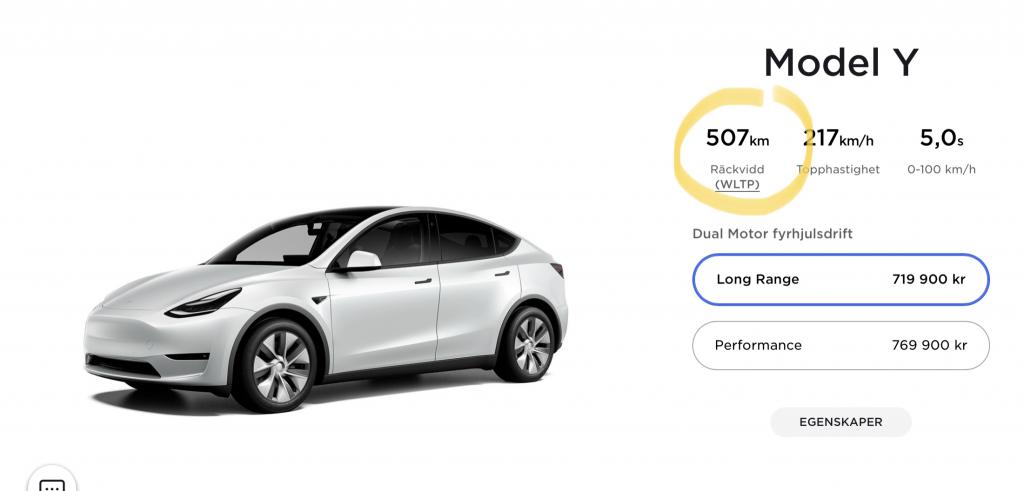Click the car's headlight
This screenshot has width=1024, height=491.
[203, 304]
